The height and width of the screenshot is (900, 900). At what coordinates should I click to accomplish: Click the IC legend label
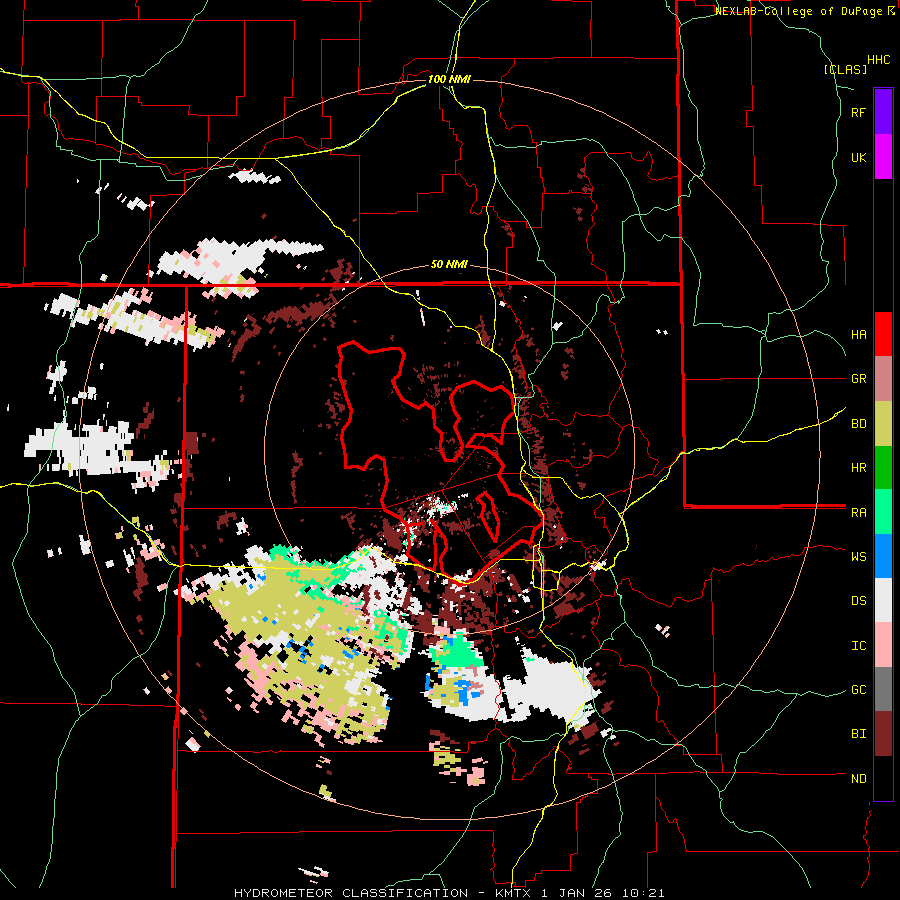[x=858, y=645]
